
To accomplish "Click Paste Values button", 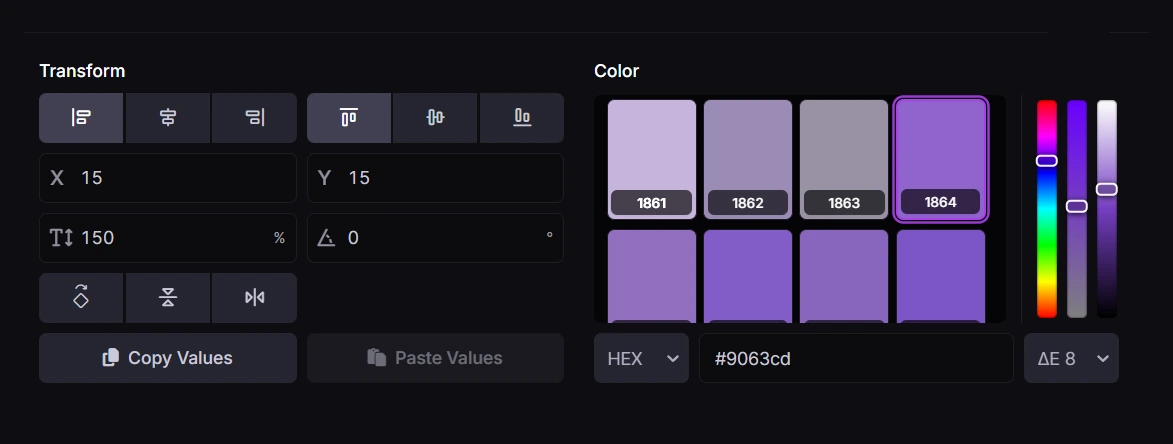I will pyautogui.click(x=435, y=358).
